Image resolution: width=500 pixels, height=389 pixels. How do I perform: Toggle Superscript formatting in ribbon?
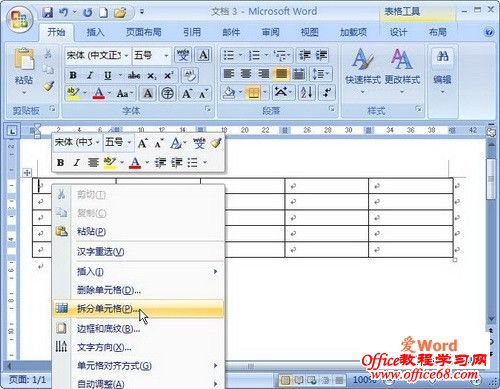click(169, 75)
